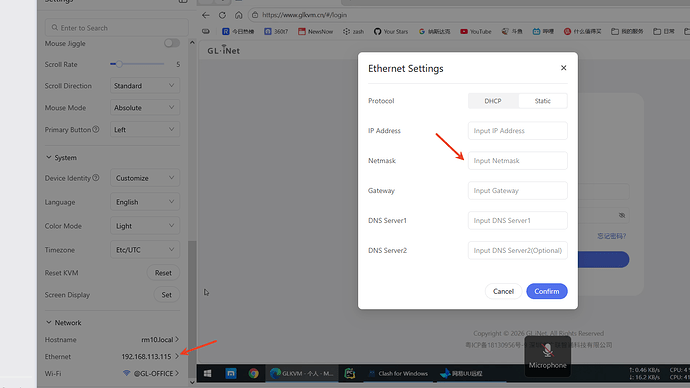Open the Timezone dropdown
Screen dimensions: 690x388
[145, 249]
